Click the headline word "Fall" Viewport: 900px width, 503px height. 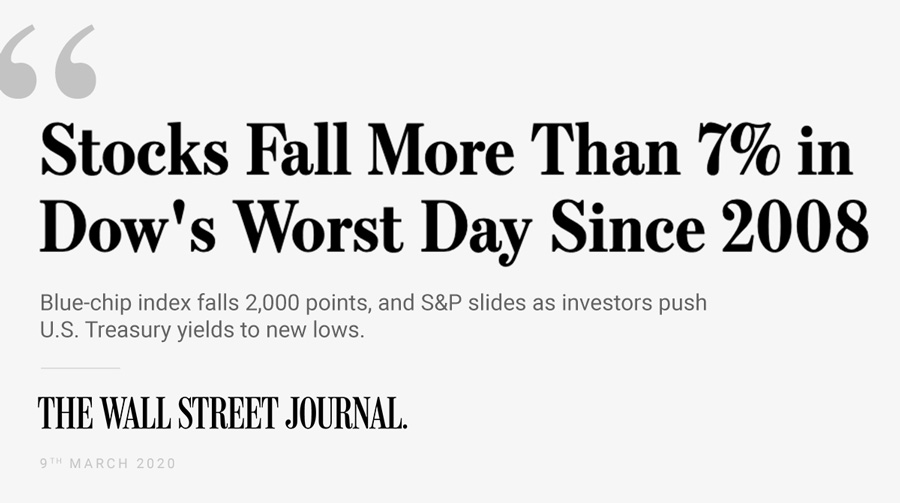(298, 150)
